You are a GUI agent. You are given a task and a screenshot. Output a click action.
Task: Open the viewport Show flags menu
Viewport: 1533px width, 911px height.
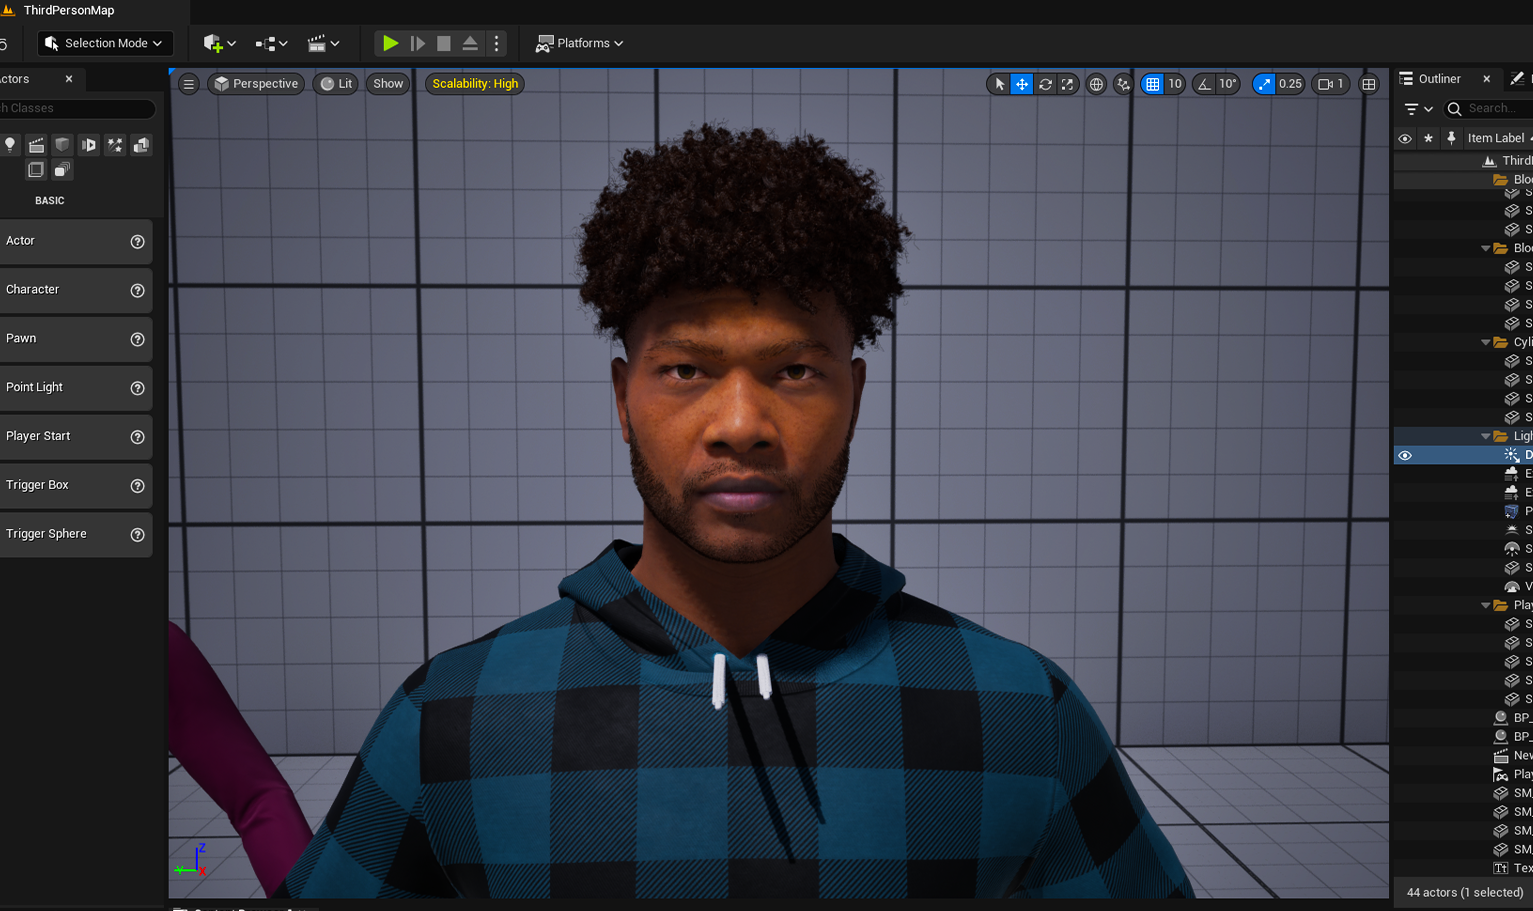point(388,84)
